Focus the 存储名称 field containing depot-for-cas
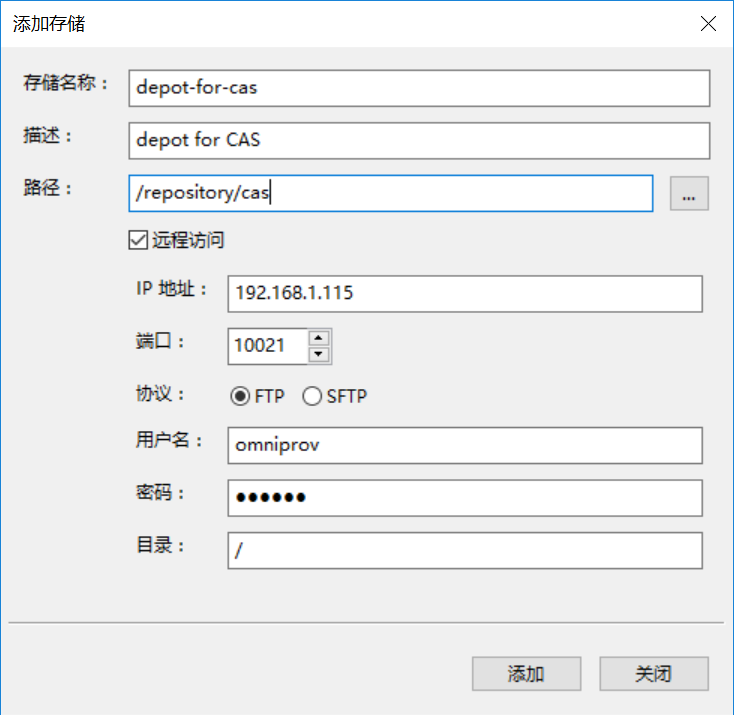This screenshot has height=715, width=734. 419,87
